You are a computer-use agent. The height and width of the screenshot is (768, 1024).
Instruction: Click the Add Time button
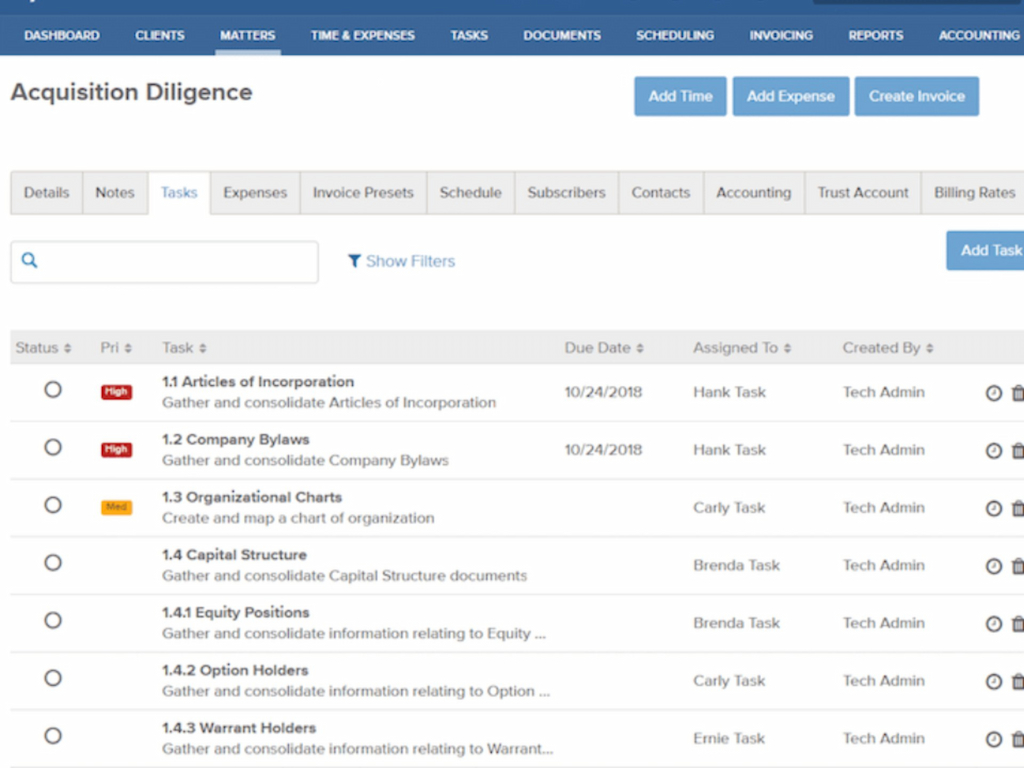click(x=680, y=96)
